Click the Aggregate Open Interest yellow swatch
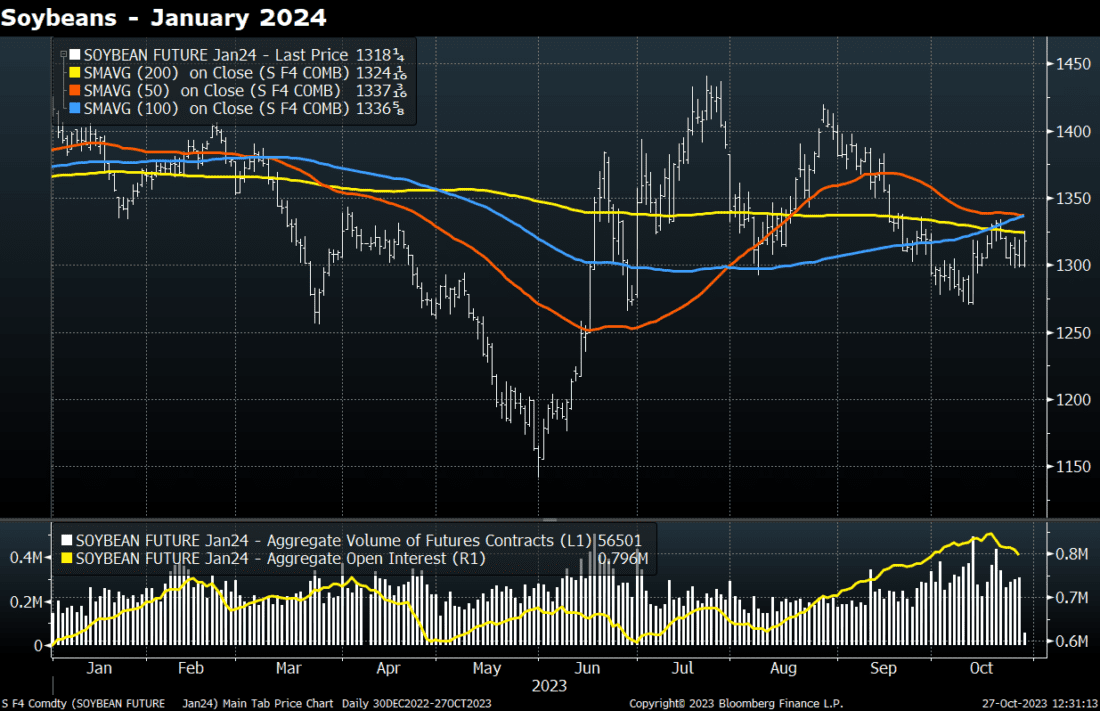This screenshot has height=711, width=1100. (x=67, y=559)
